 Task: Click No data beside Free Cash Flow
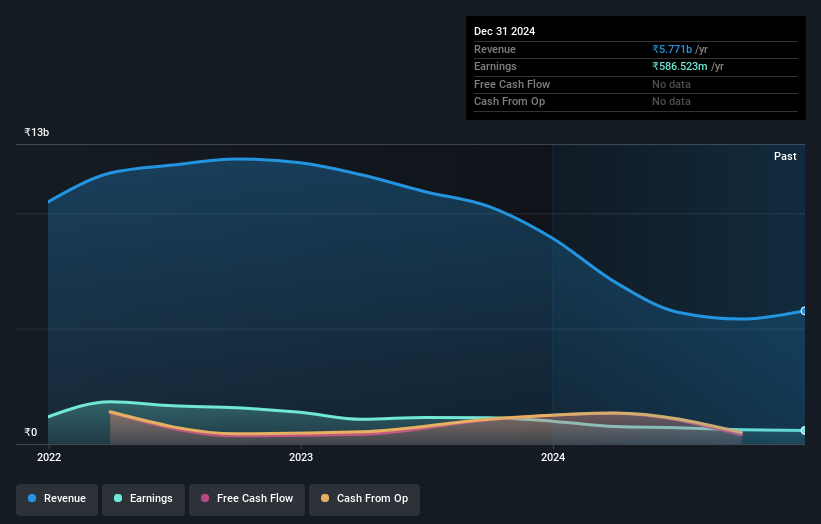coord(671,84)
